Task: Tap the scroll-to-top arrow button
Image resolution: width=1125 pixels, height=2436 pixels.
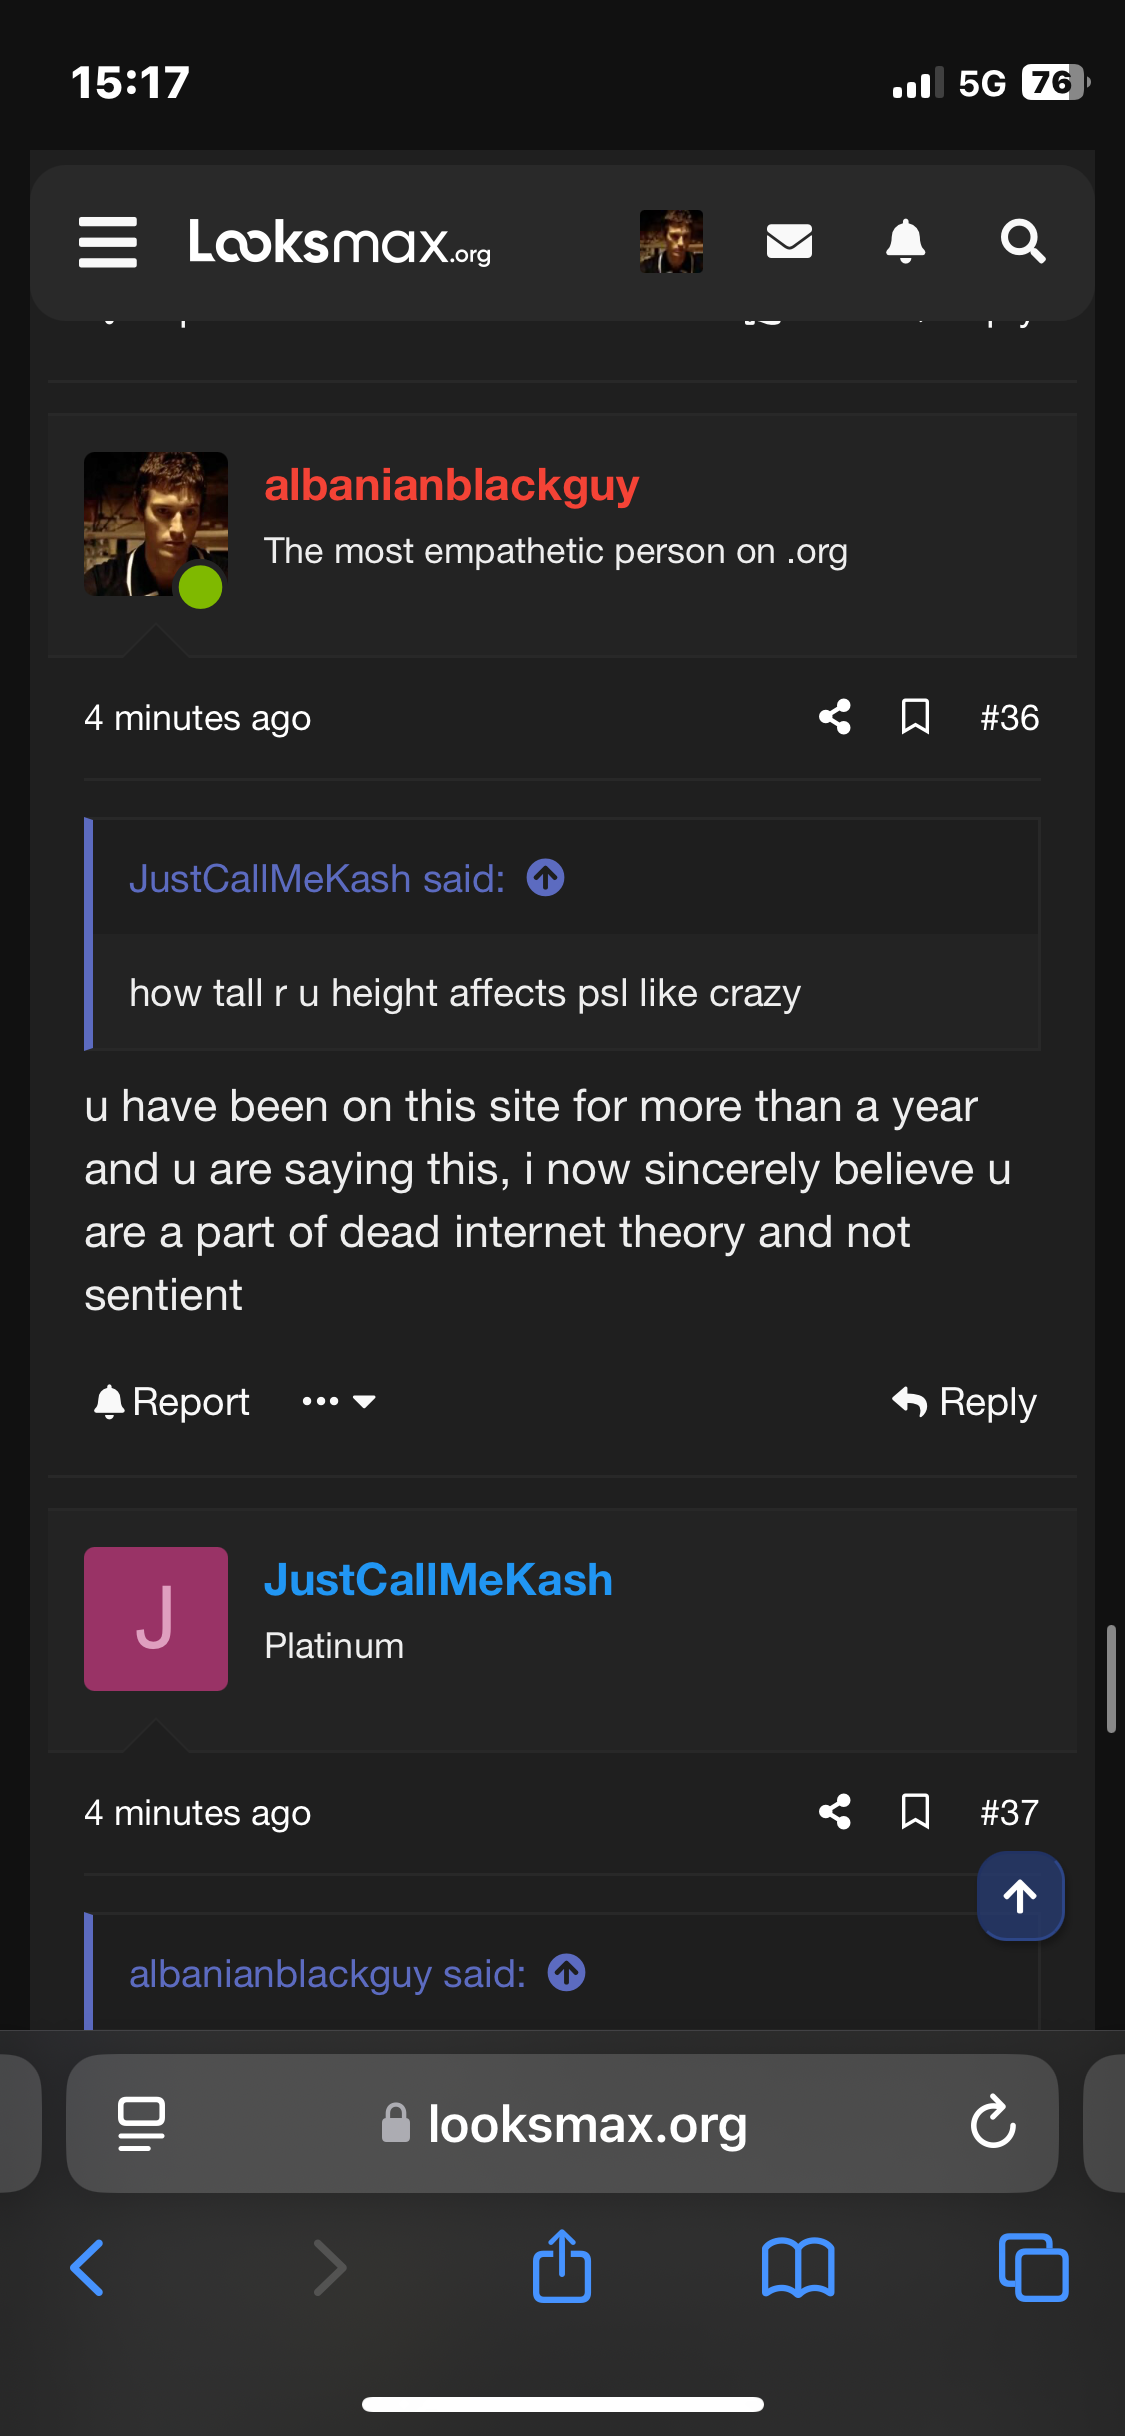Action: [x=1020, y=1896]
